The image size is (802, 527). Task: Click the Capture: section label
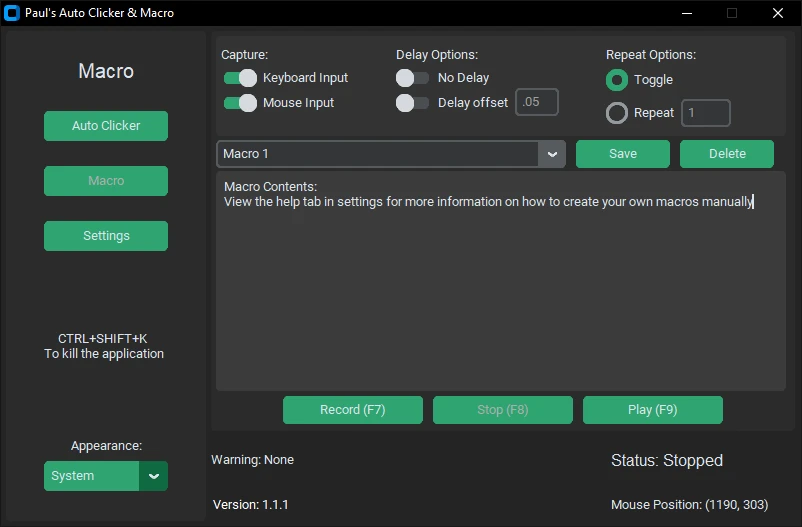pyautogui.click(x=244, y=55)
